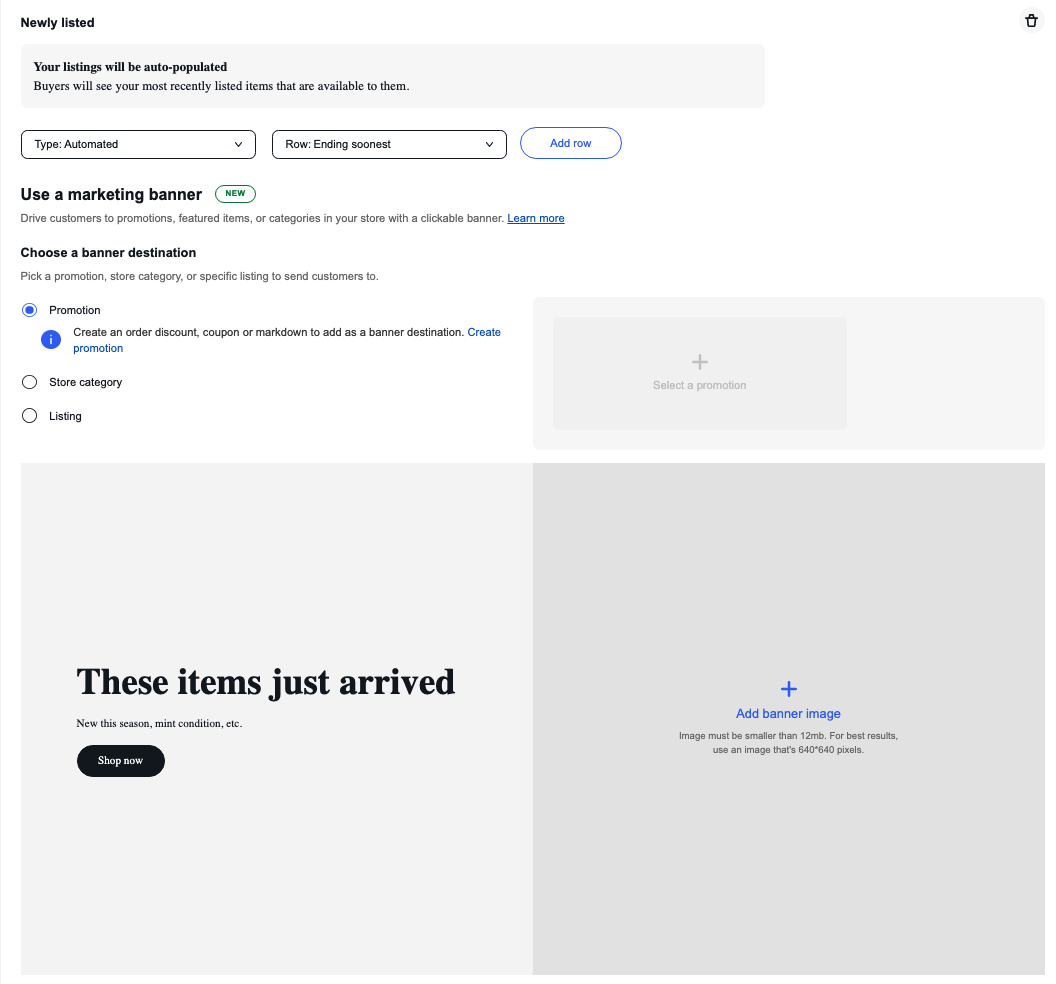Click the Shop now button in banner preview
This screenshot has width=1056, height=984.
120,761
